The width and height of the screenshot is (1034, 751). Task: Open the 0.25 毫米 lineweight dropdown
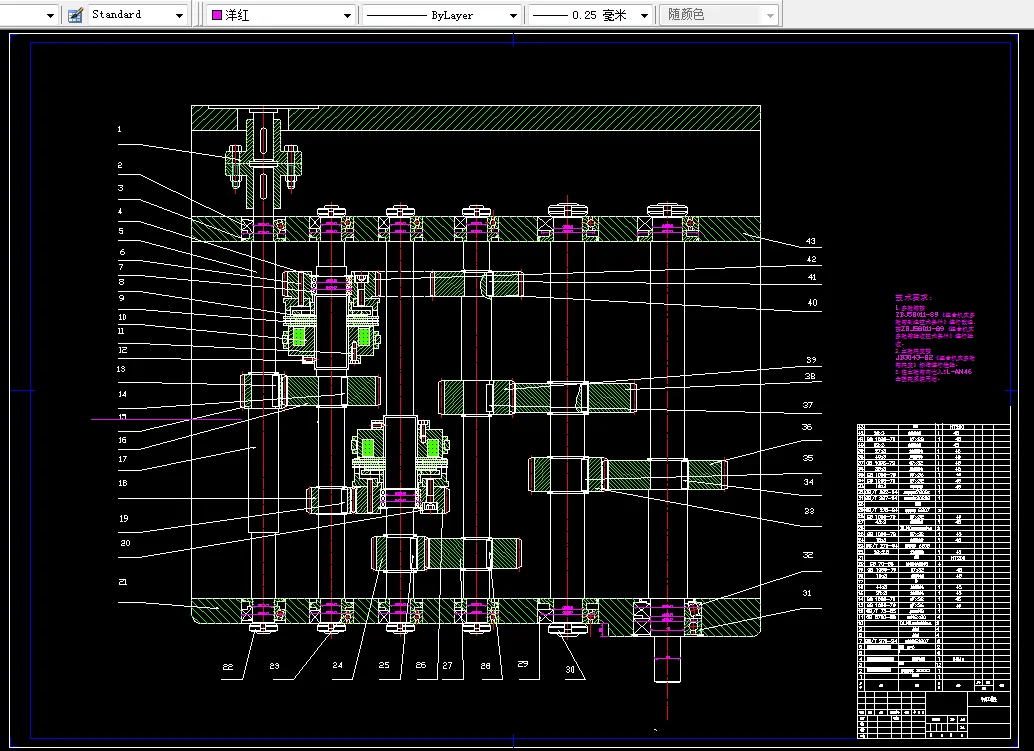coord(644,15)
